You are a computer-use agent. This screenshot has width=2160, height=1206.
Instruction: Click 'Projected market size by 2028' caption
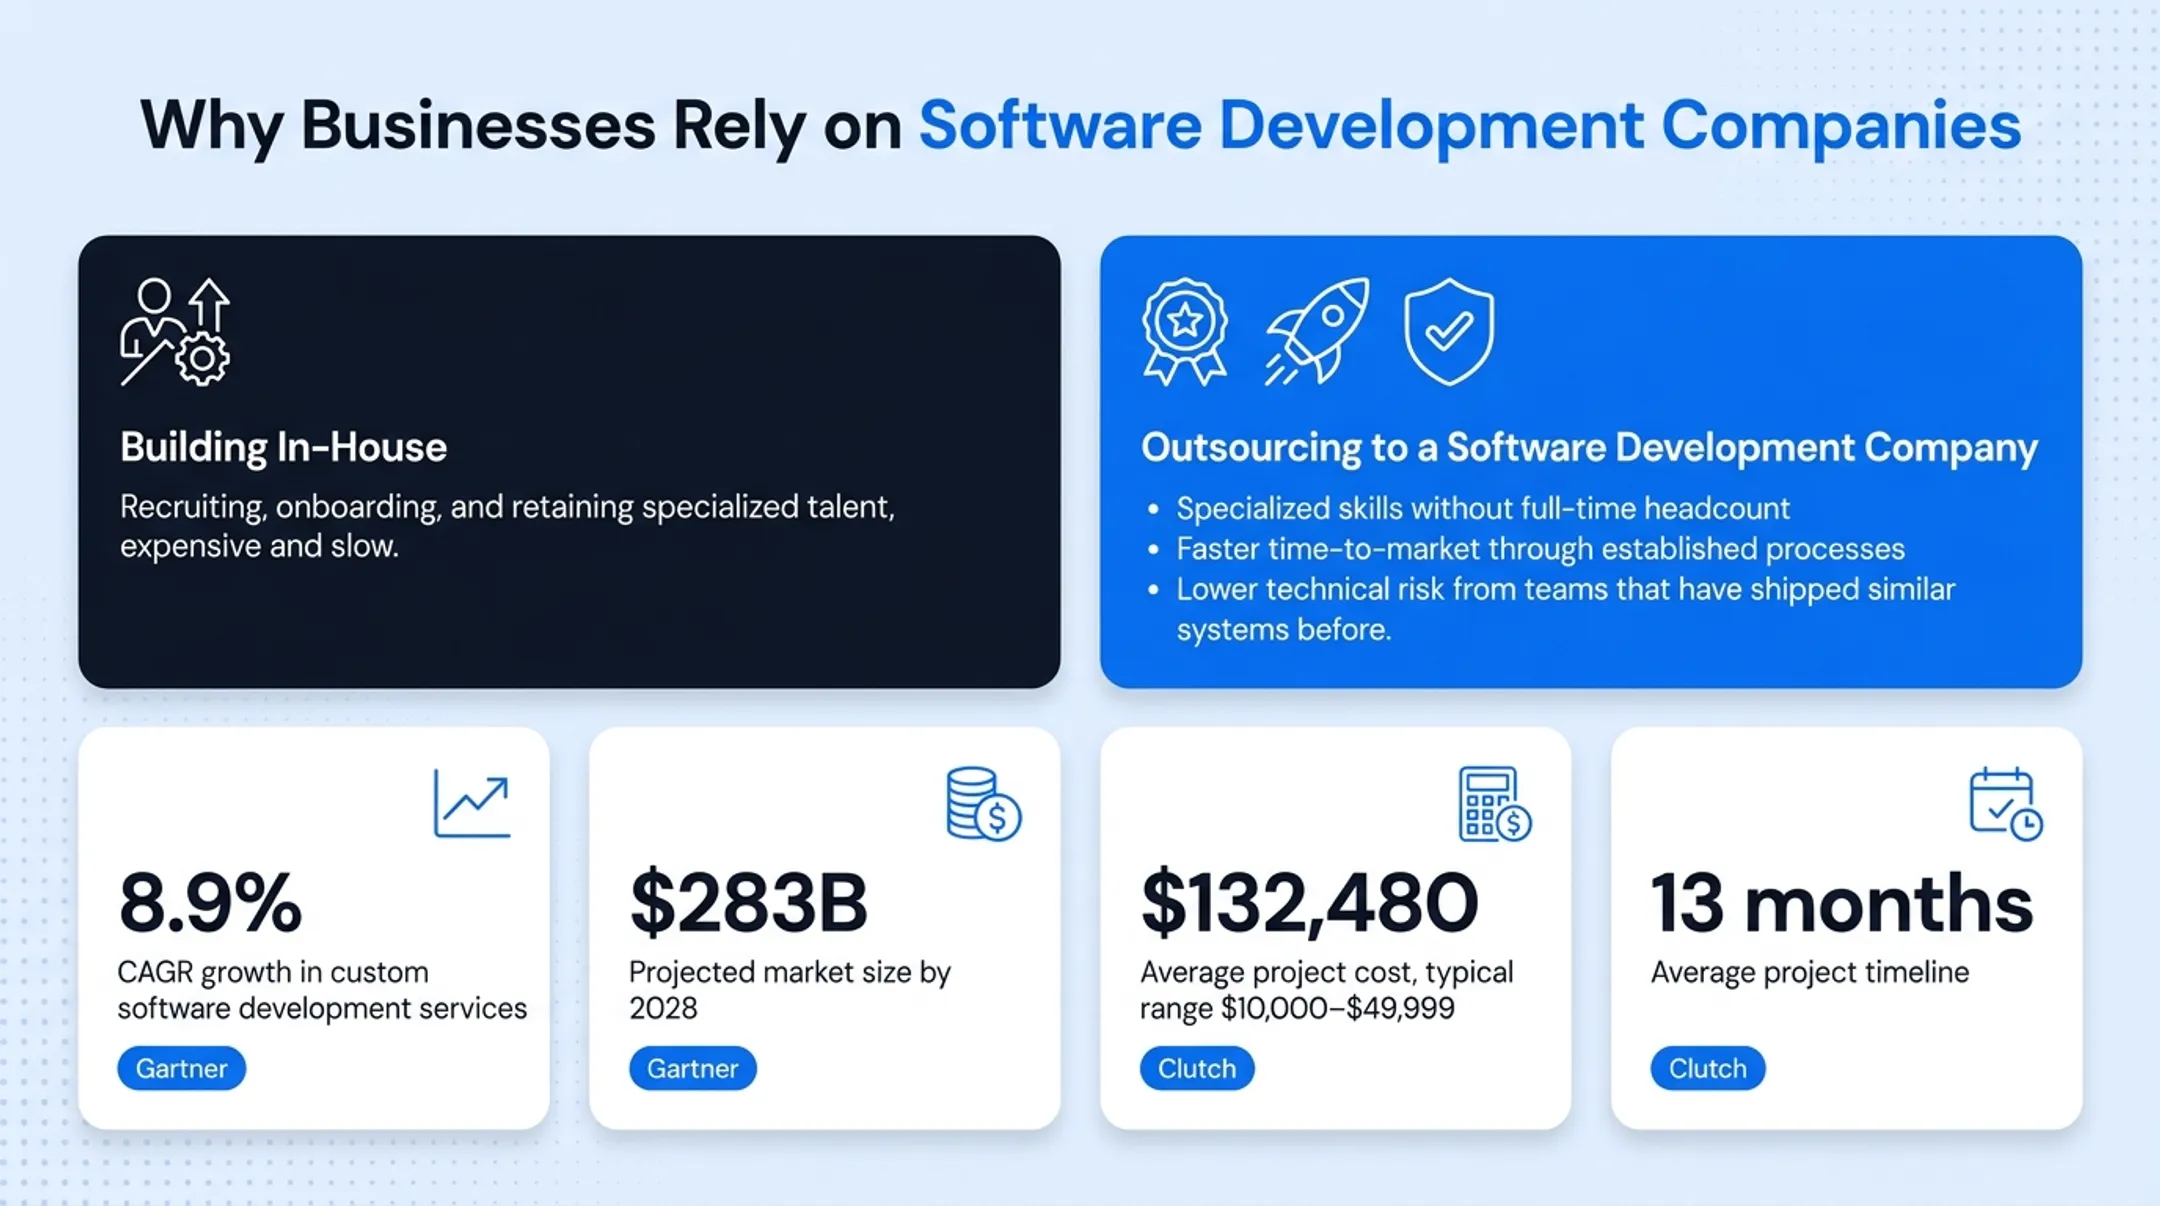[x=790, y=990]
